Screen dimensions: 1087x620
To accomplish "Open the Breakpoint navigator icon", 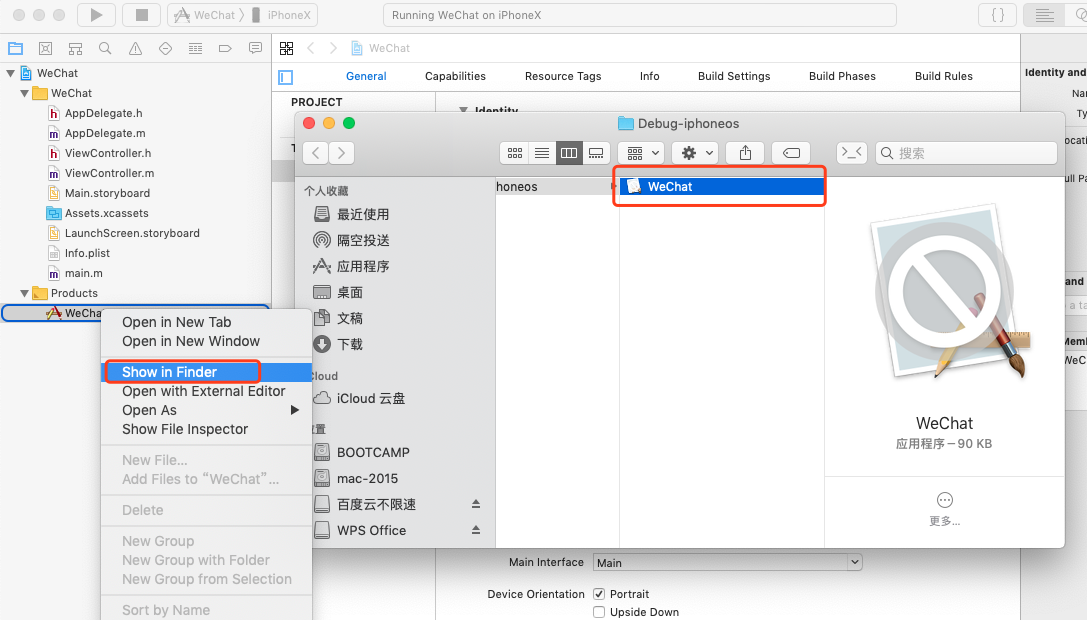I will [225, 48].
